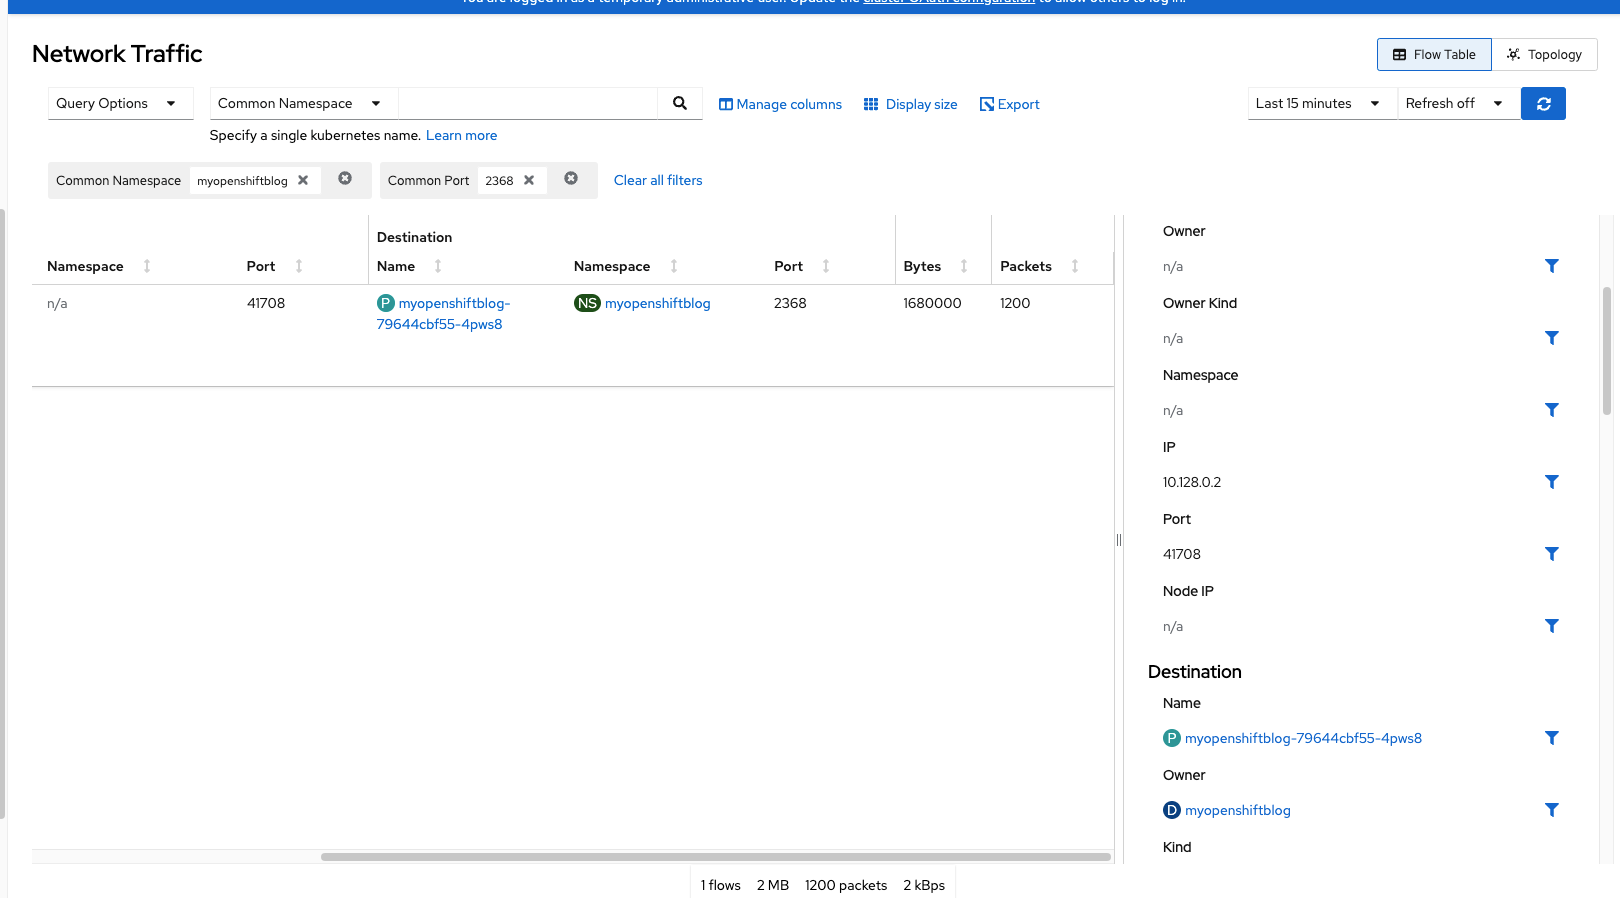Delete the entire Common Port filter group

coord(571,179)
